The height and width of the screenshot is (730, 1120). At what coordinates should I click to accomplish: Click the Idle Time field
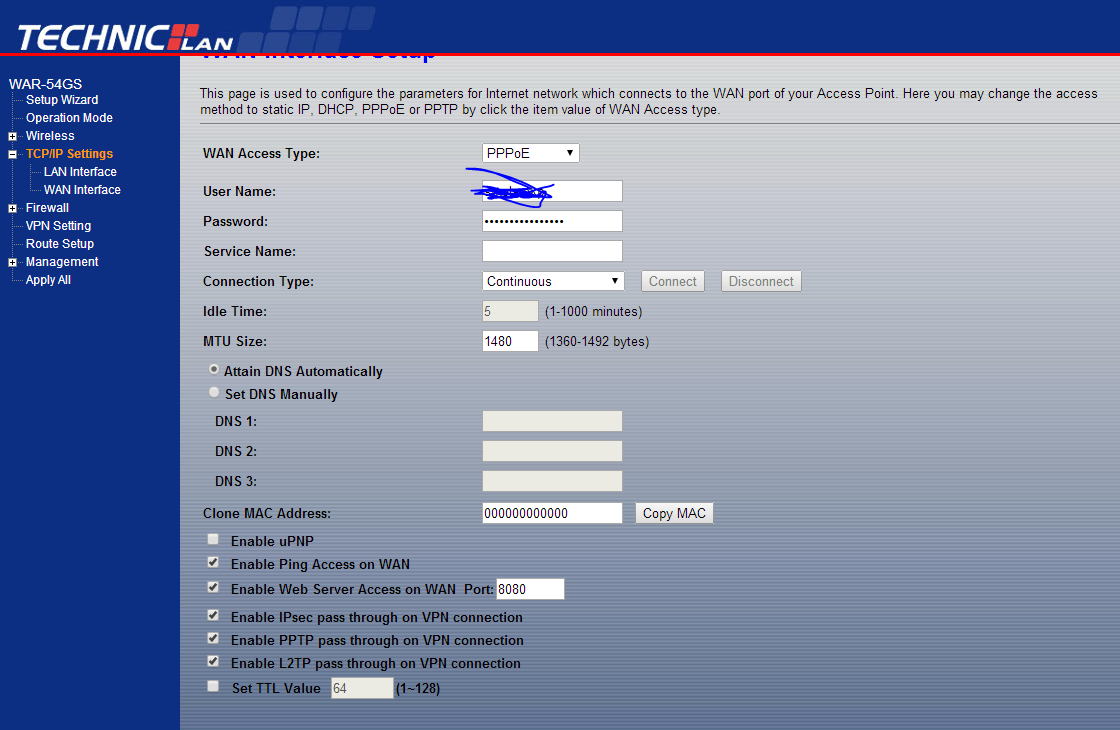click(510, 311)
